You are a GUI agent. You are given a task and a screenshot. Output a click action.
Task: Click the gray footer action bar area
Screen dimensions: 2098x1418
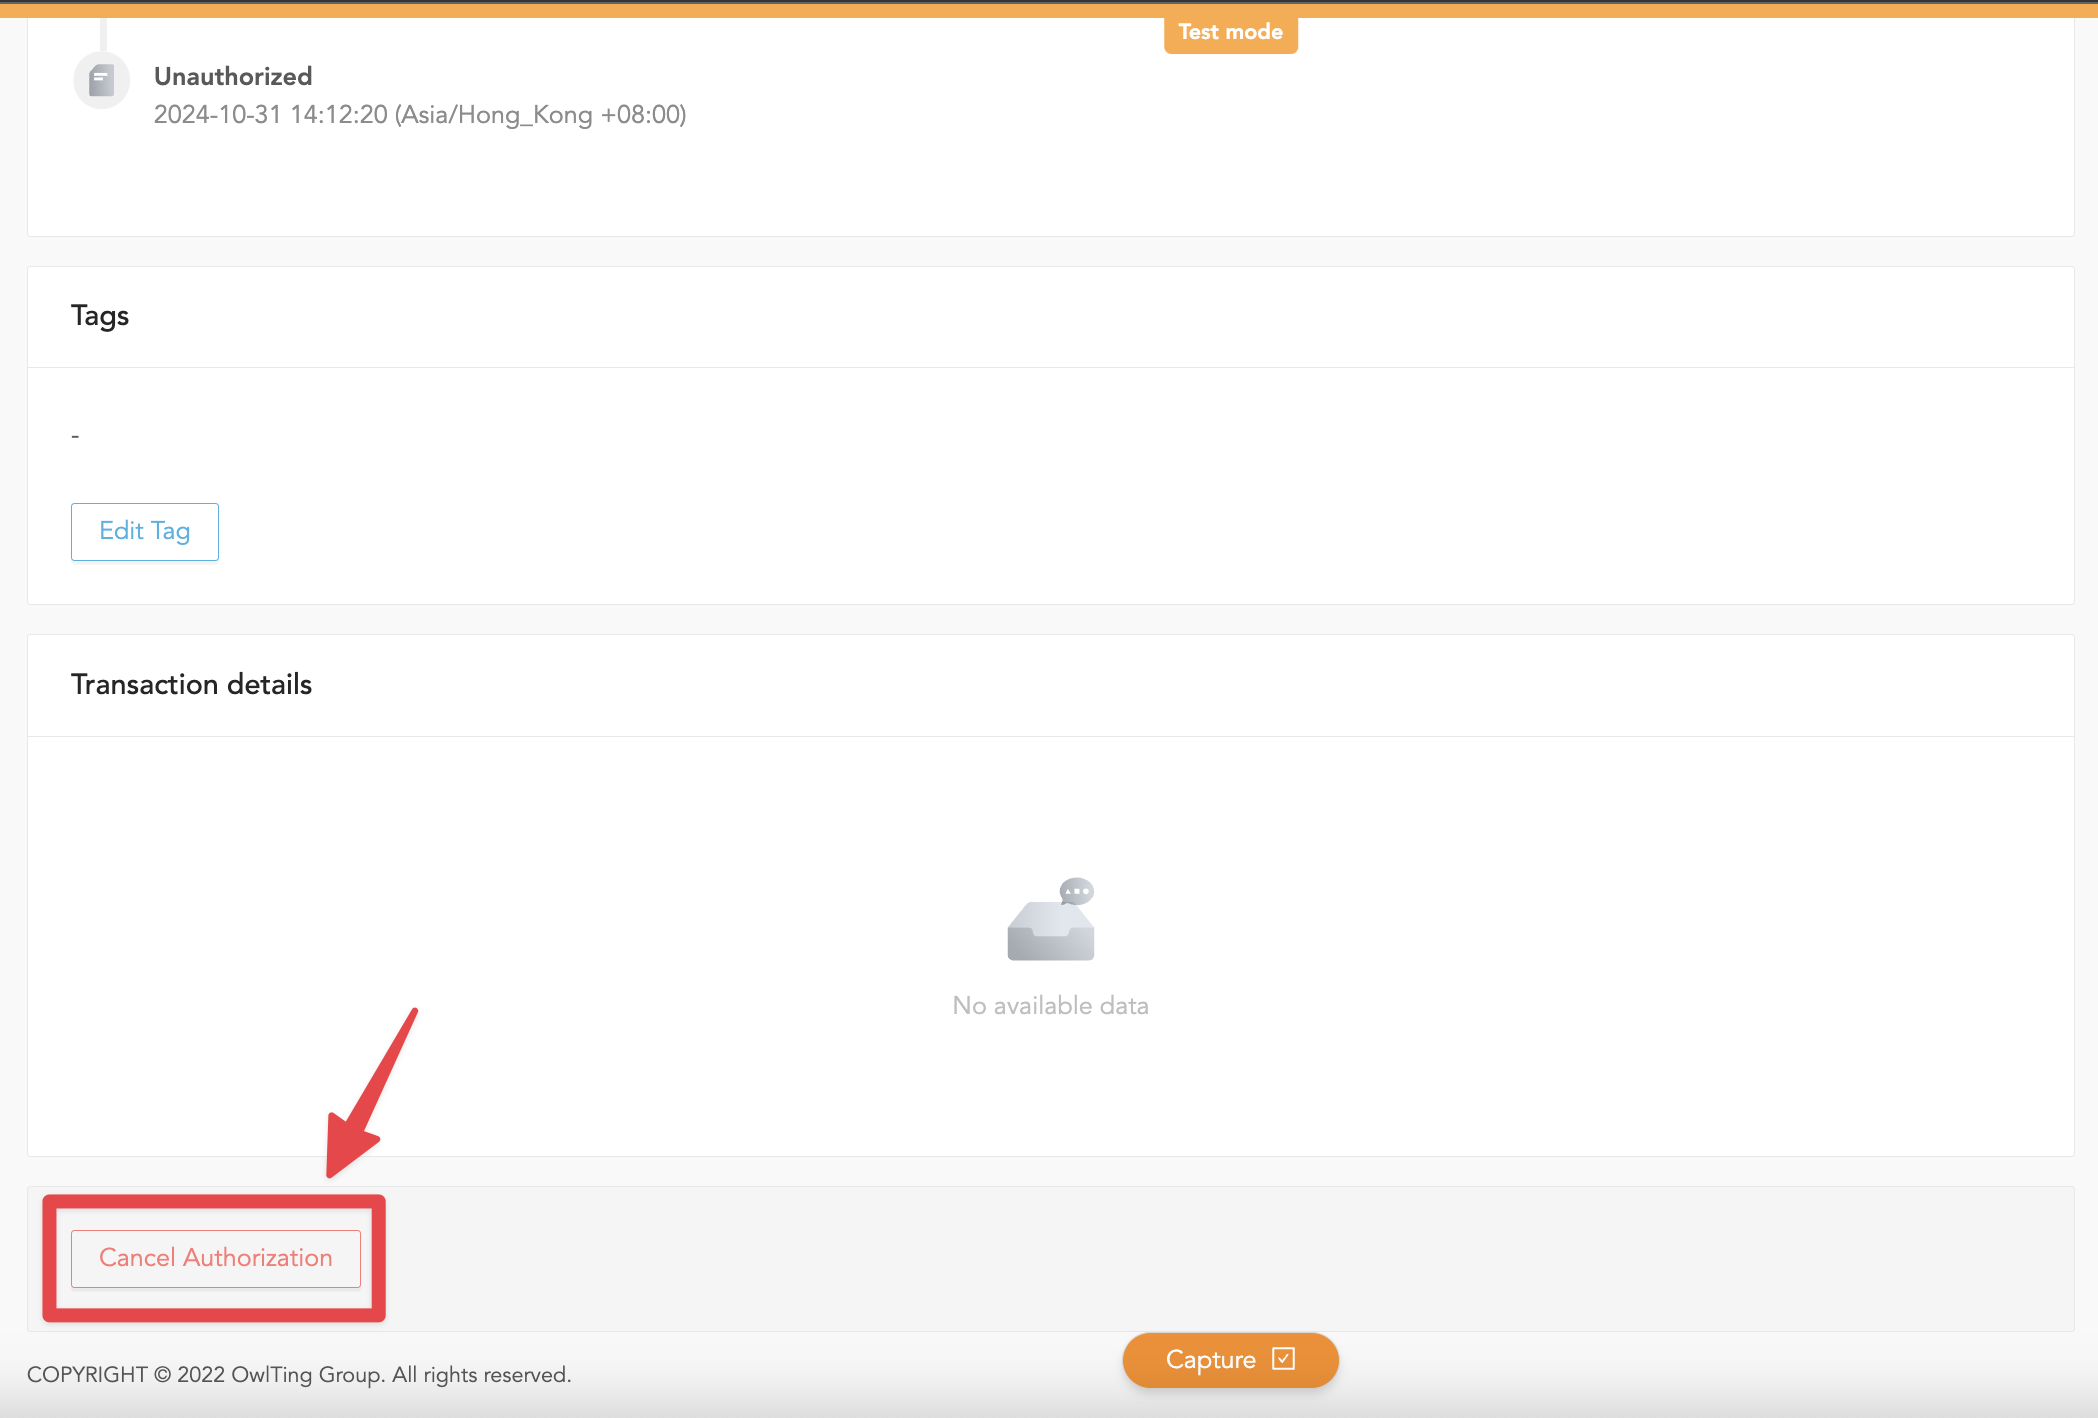coord(1200,1258)
